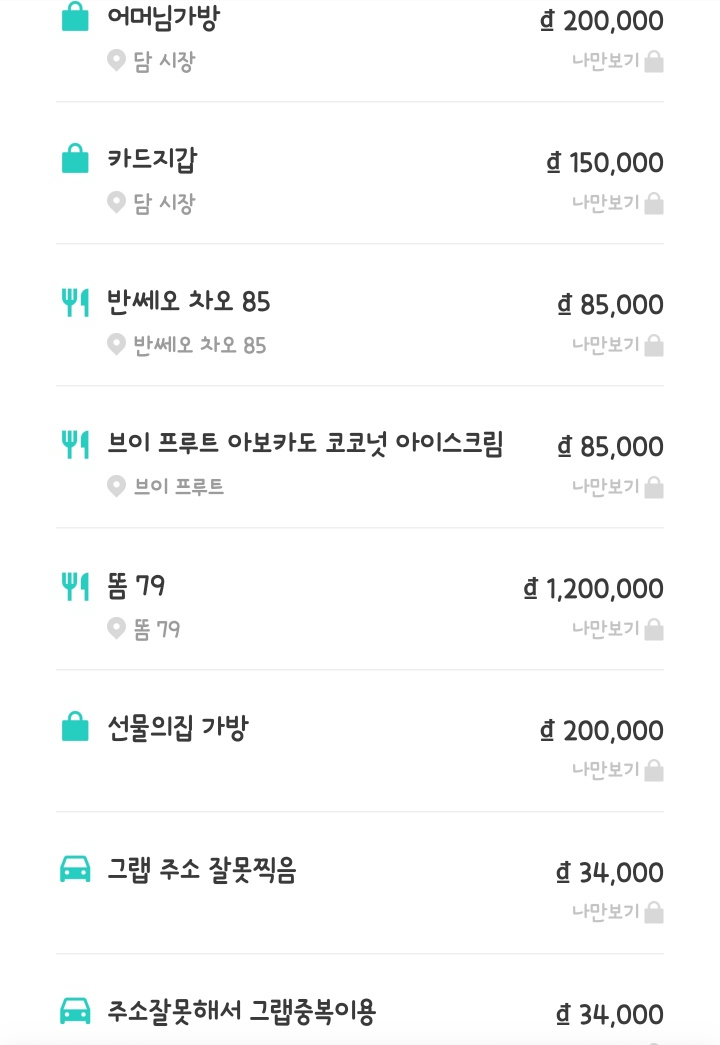
Task: Open 반쎄오 차오 85 location label
Action: coord(200,345)
